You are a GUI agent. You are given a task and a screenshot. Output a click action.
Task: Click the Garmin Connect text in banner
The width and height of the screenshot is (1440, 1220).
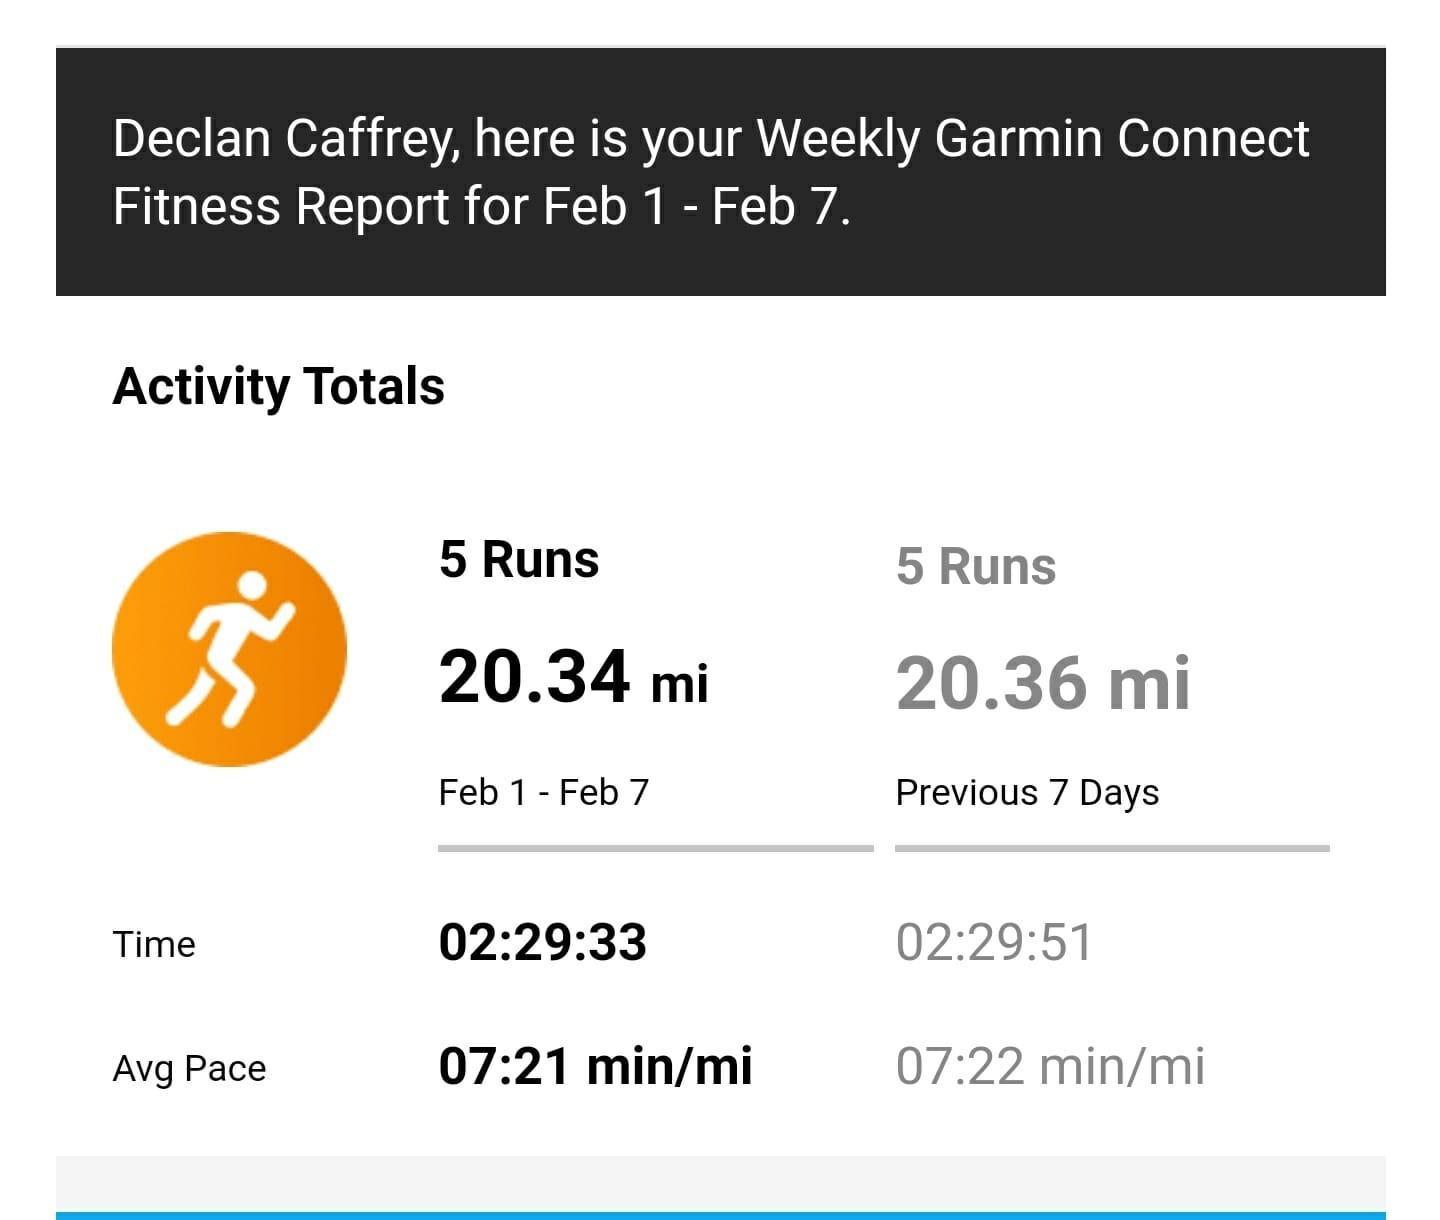[1121, 138]
